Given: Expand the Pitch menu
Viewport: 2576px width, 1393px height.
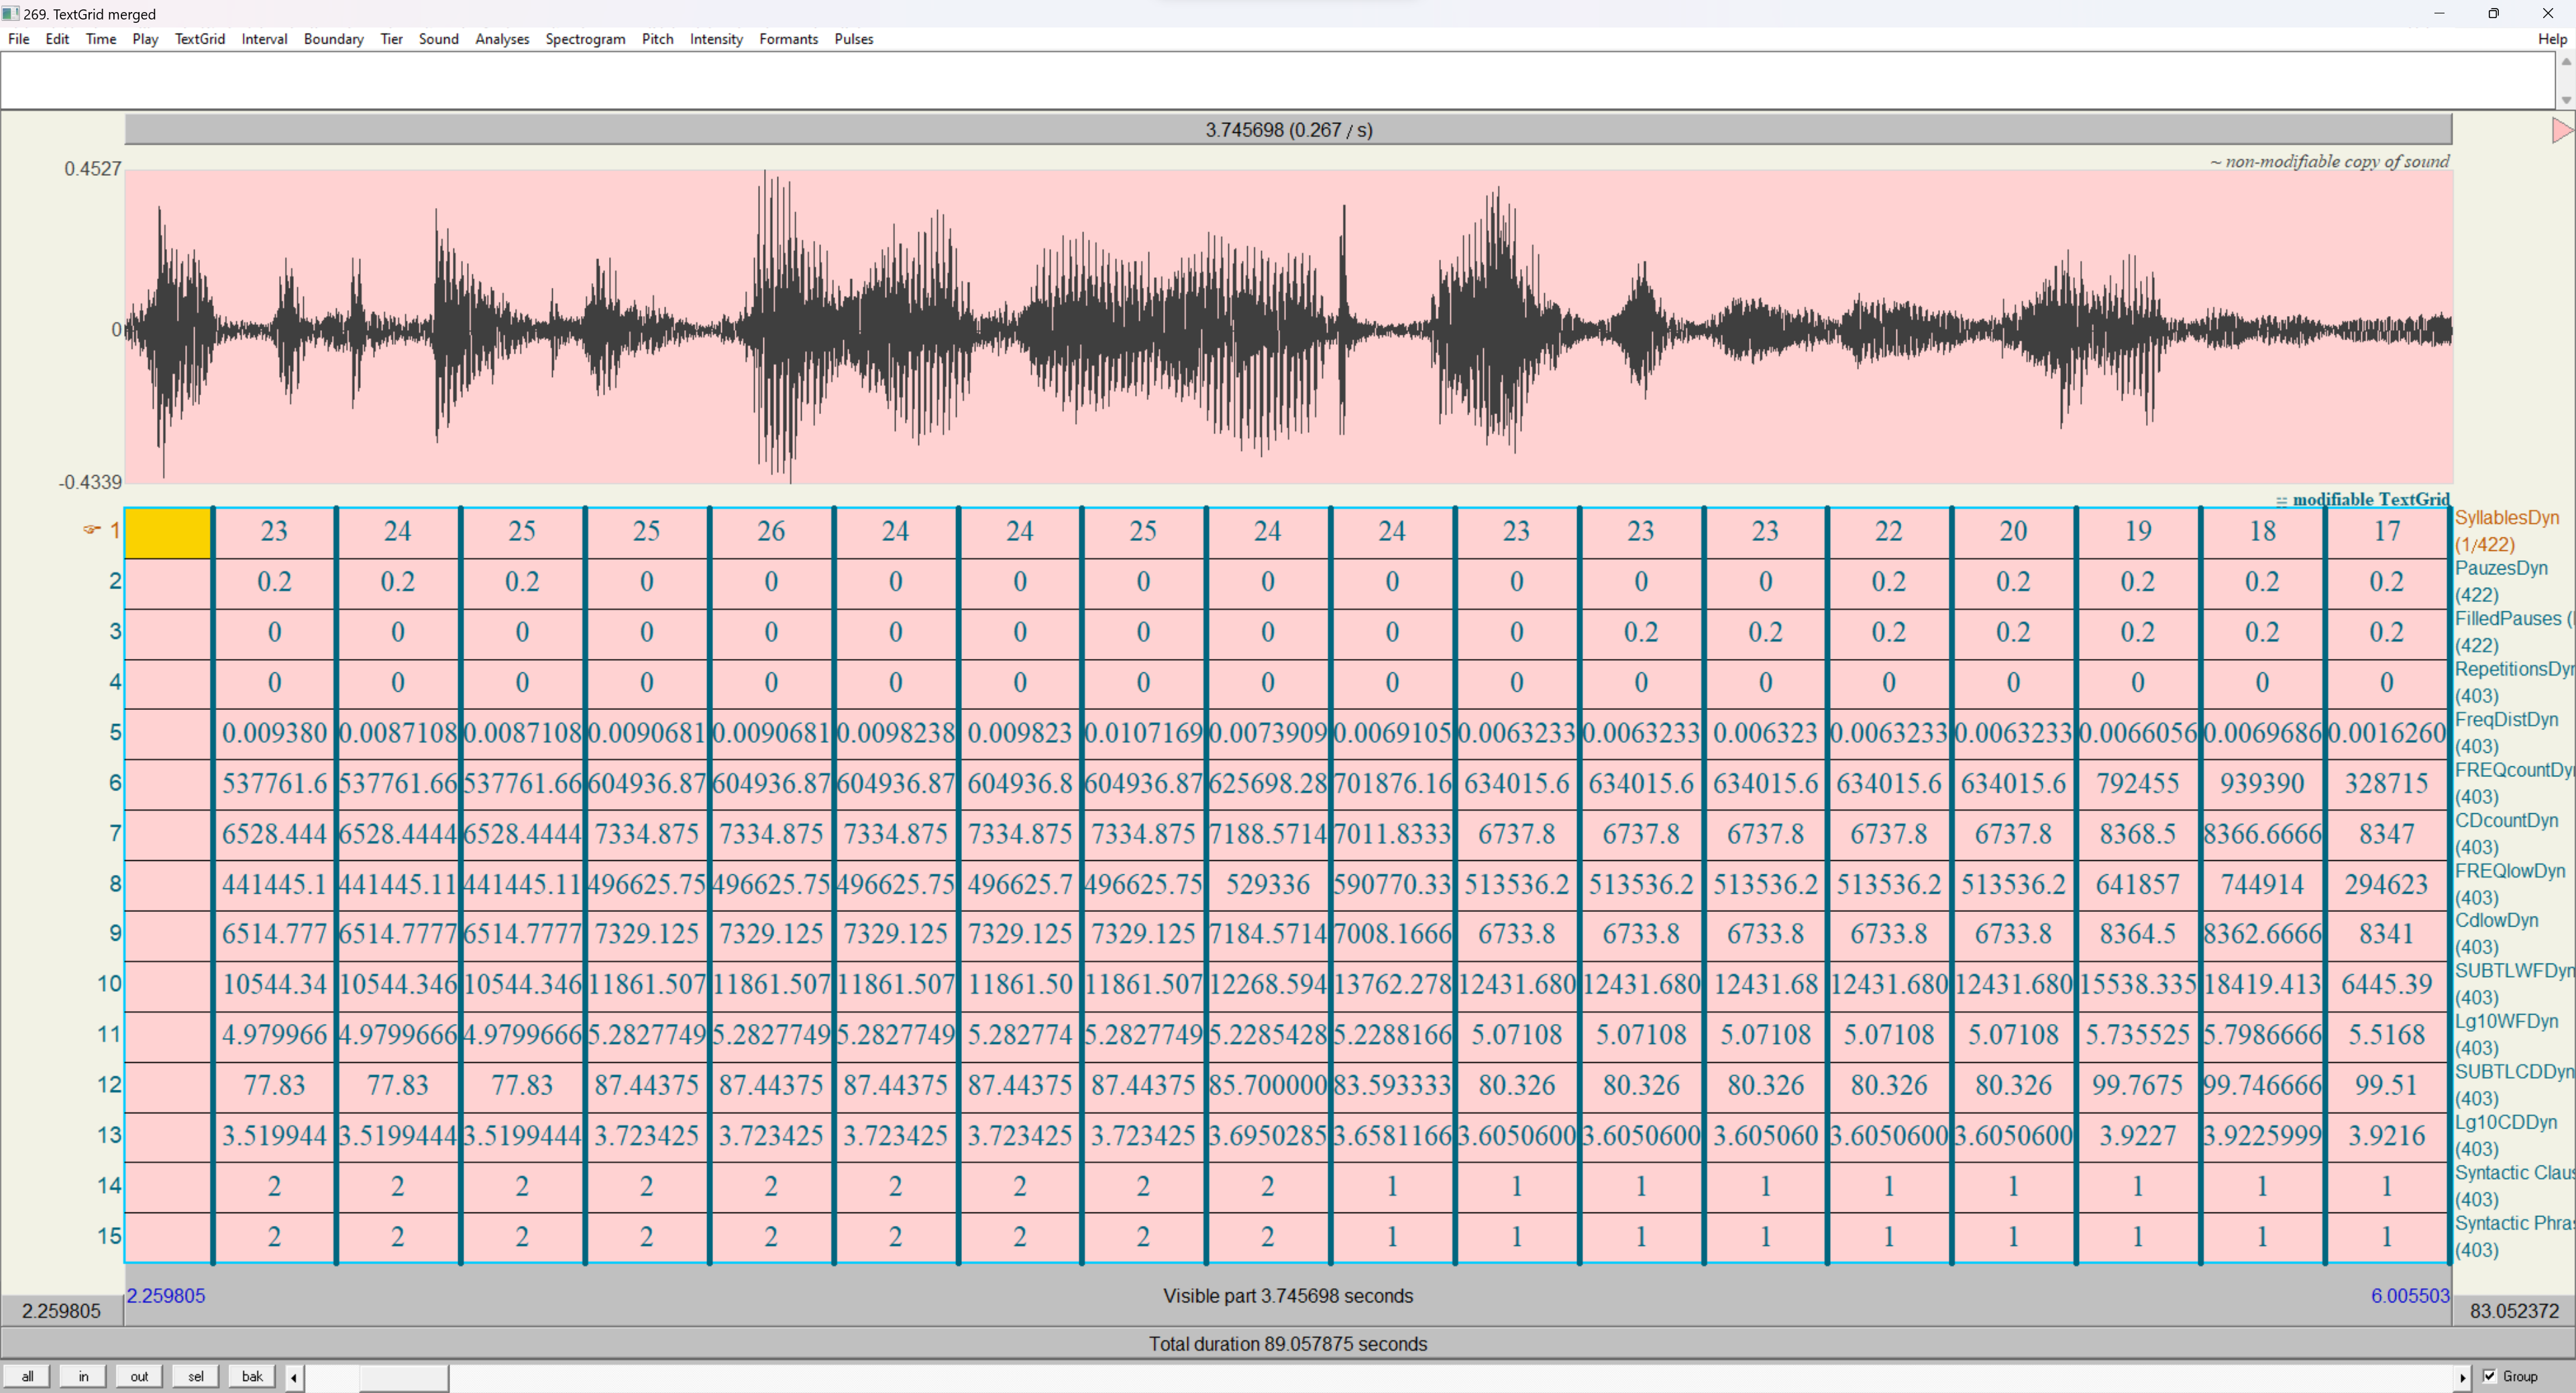Looking at the screenshot, I should click(657, 39).
